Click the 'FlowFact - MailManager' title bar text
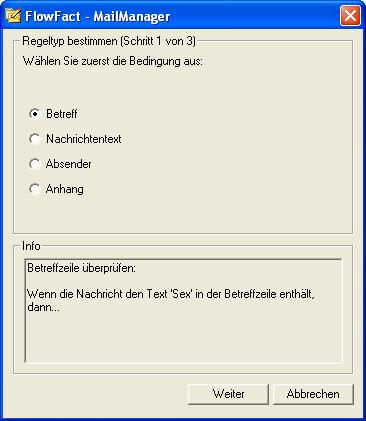This screenshot has width=366, height=421. [x=98, y=16]
